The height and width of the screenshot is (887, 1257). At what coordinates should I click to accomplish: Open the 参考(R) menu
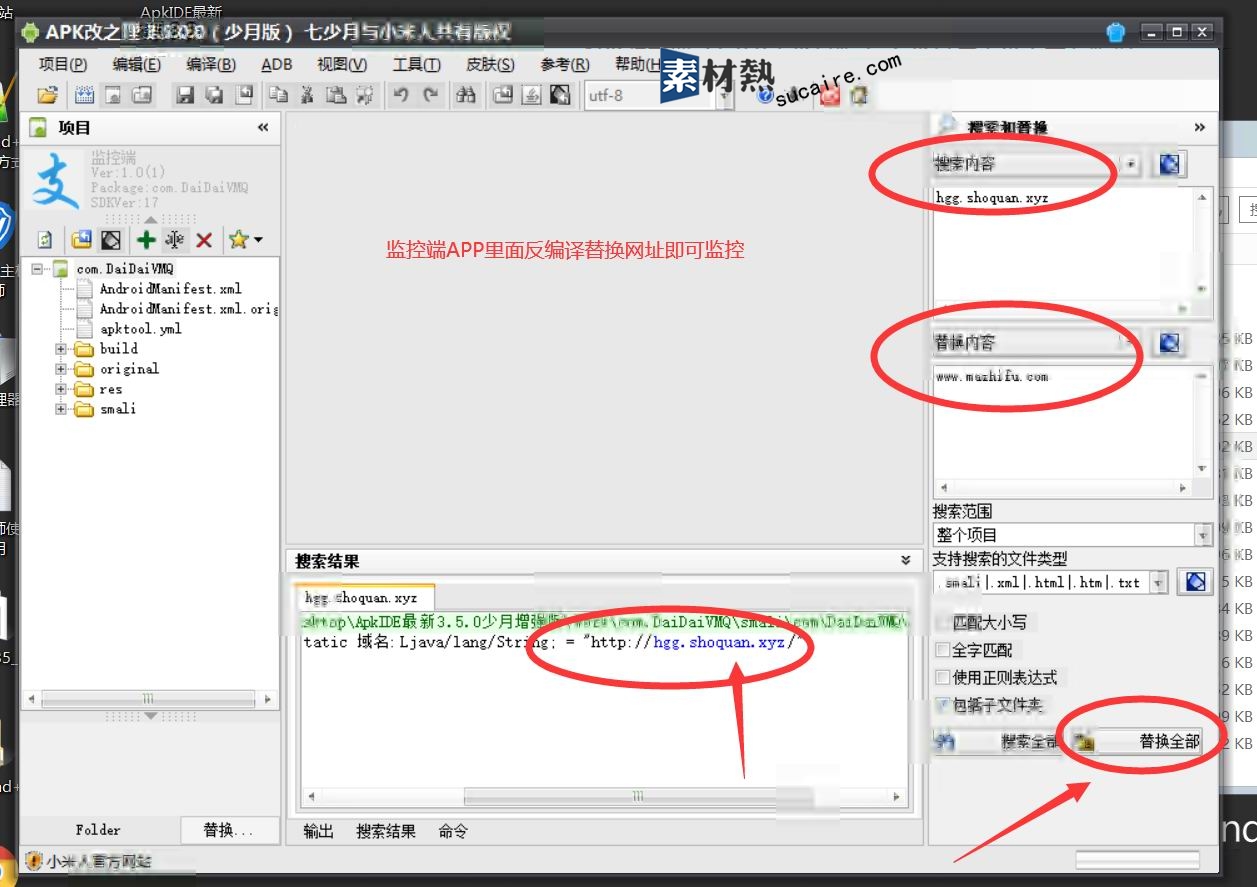[565, 64]
